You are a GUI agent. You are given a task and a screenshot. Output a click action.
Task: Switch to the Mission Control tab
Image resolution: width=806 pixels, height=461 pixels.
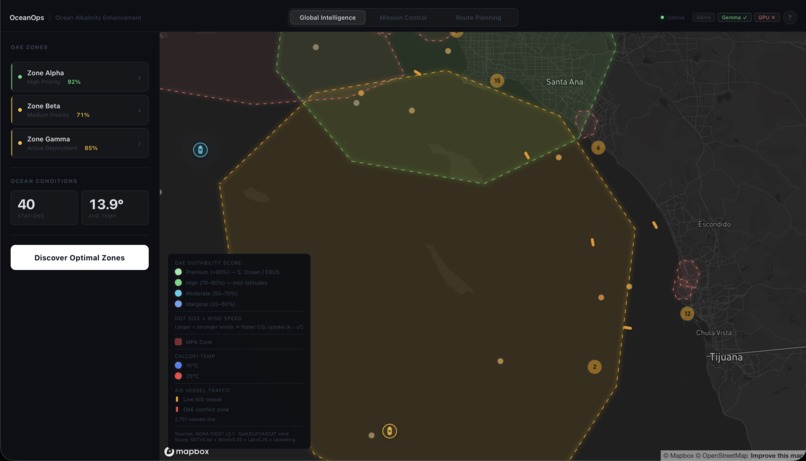[x=403, y=17]
